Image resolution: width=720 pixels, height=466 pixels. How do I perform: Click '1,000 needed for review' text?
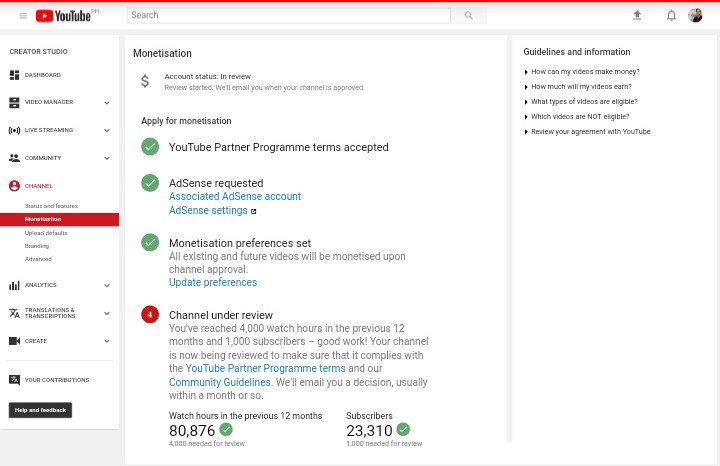tap(384, 444)
